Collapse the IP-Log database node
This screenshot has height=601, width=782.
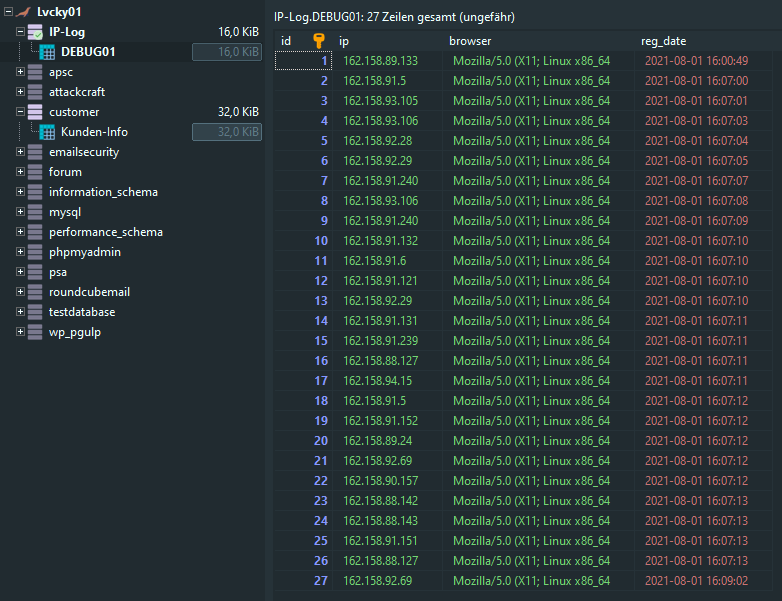(x=20, y=32)
